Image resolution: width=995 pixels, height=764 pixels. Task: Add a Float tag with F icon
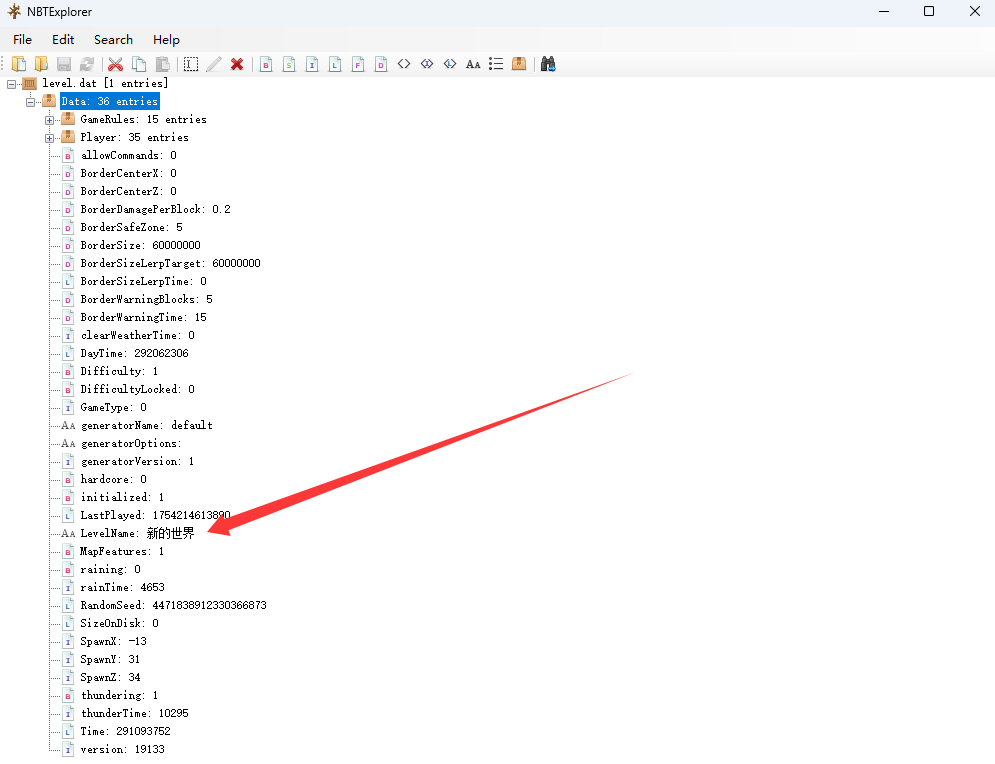[x=358, y=64]
